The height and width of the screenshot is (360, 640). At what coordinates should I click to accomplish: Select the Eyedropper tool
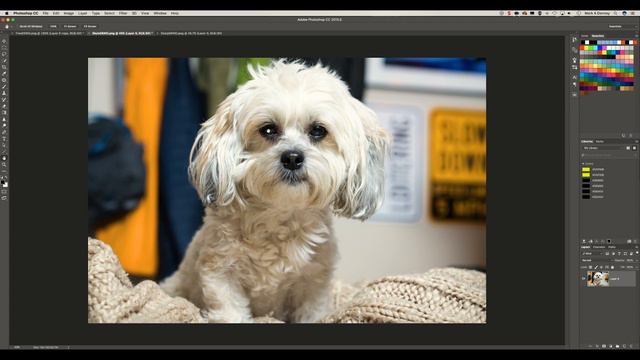click(4, 74)
